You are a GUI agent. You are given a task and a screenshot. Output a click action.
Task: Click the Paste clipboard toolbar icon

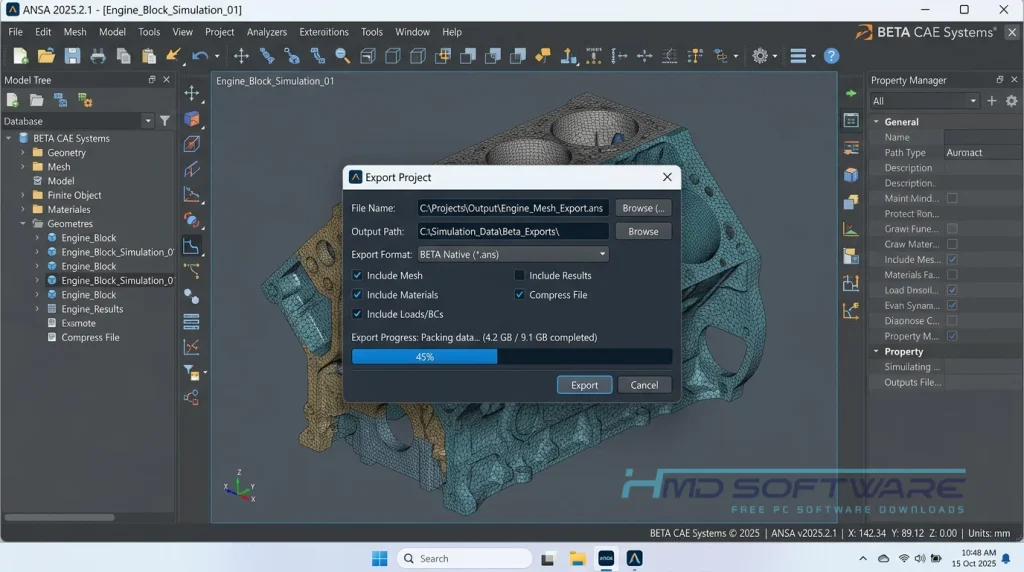148,56
